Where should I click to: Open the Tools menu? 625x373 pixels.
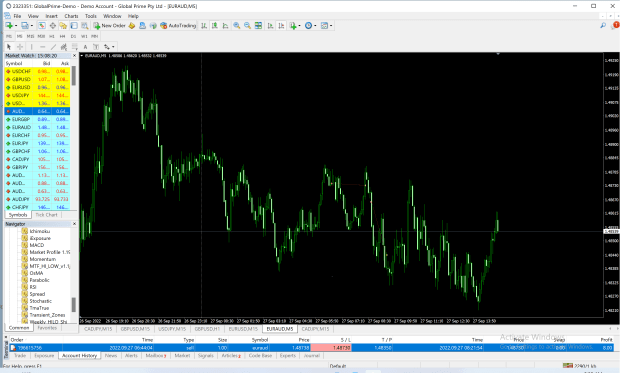[90, 16]
